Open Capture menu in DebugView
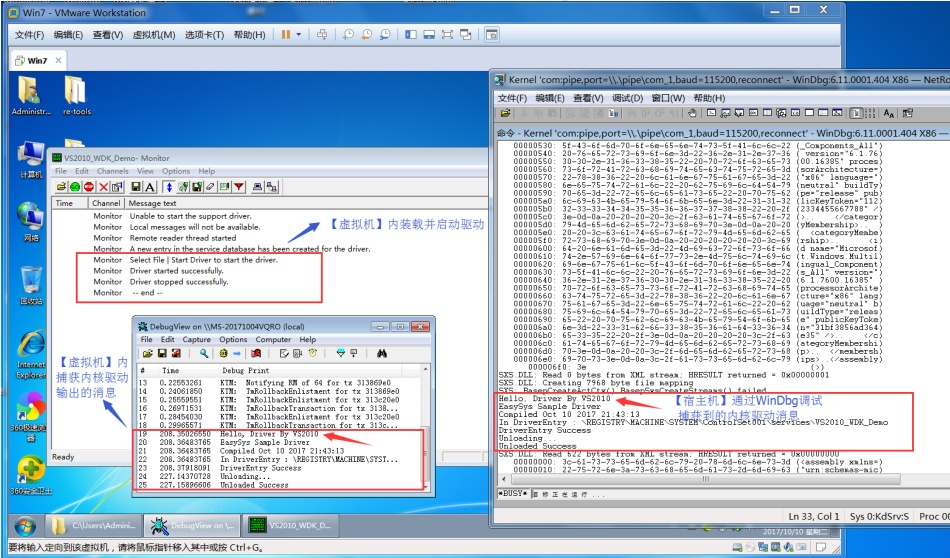The width and height of the screenshot is (950, 558). 196,340
